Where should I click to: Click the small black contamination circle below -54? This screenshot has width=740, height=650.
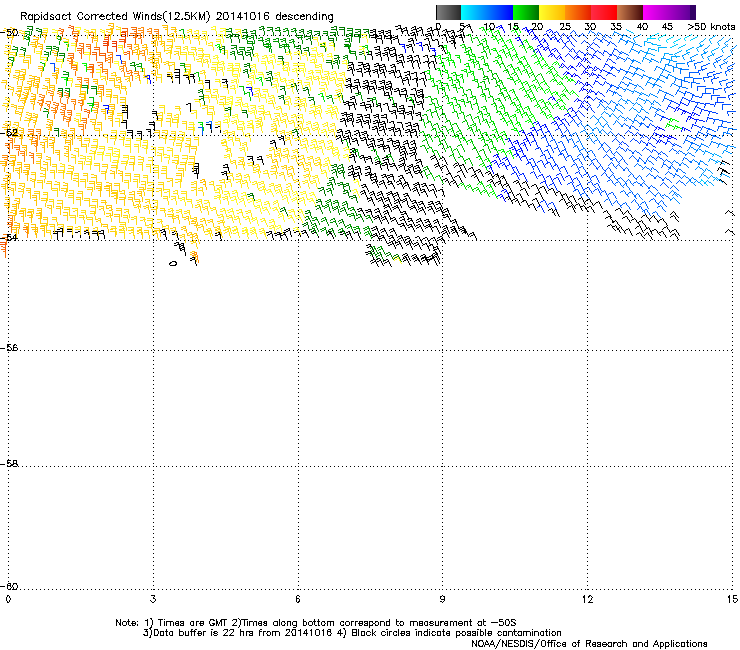(x=173, y=263)
